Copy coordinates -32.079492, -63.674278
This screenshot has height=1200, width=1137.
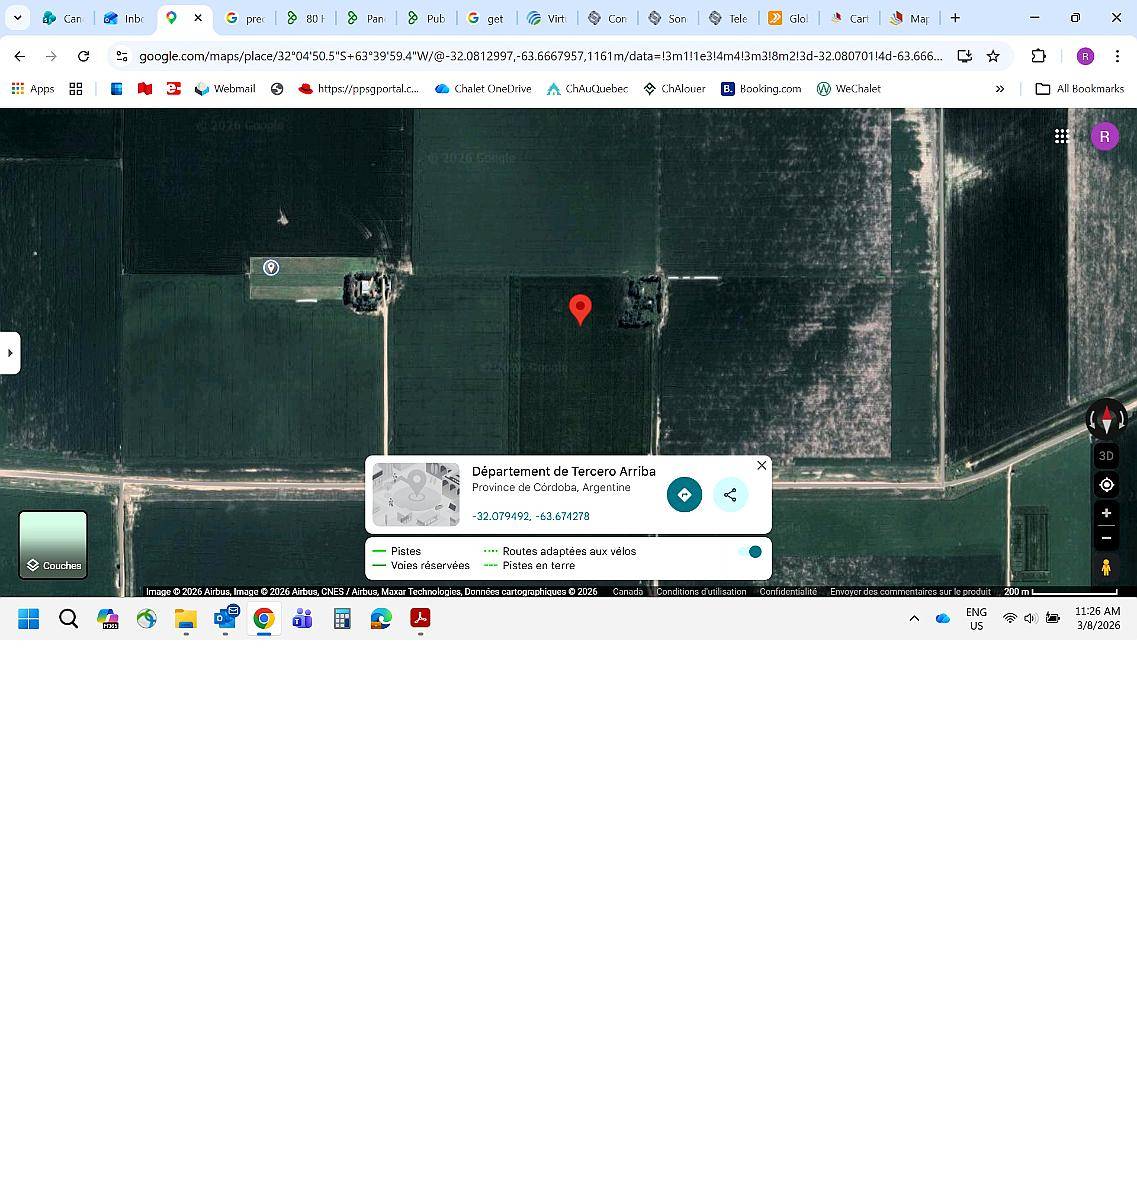(x=530, y=517)
